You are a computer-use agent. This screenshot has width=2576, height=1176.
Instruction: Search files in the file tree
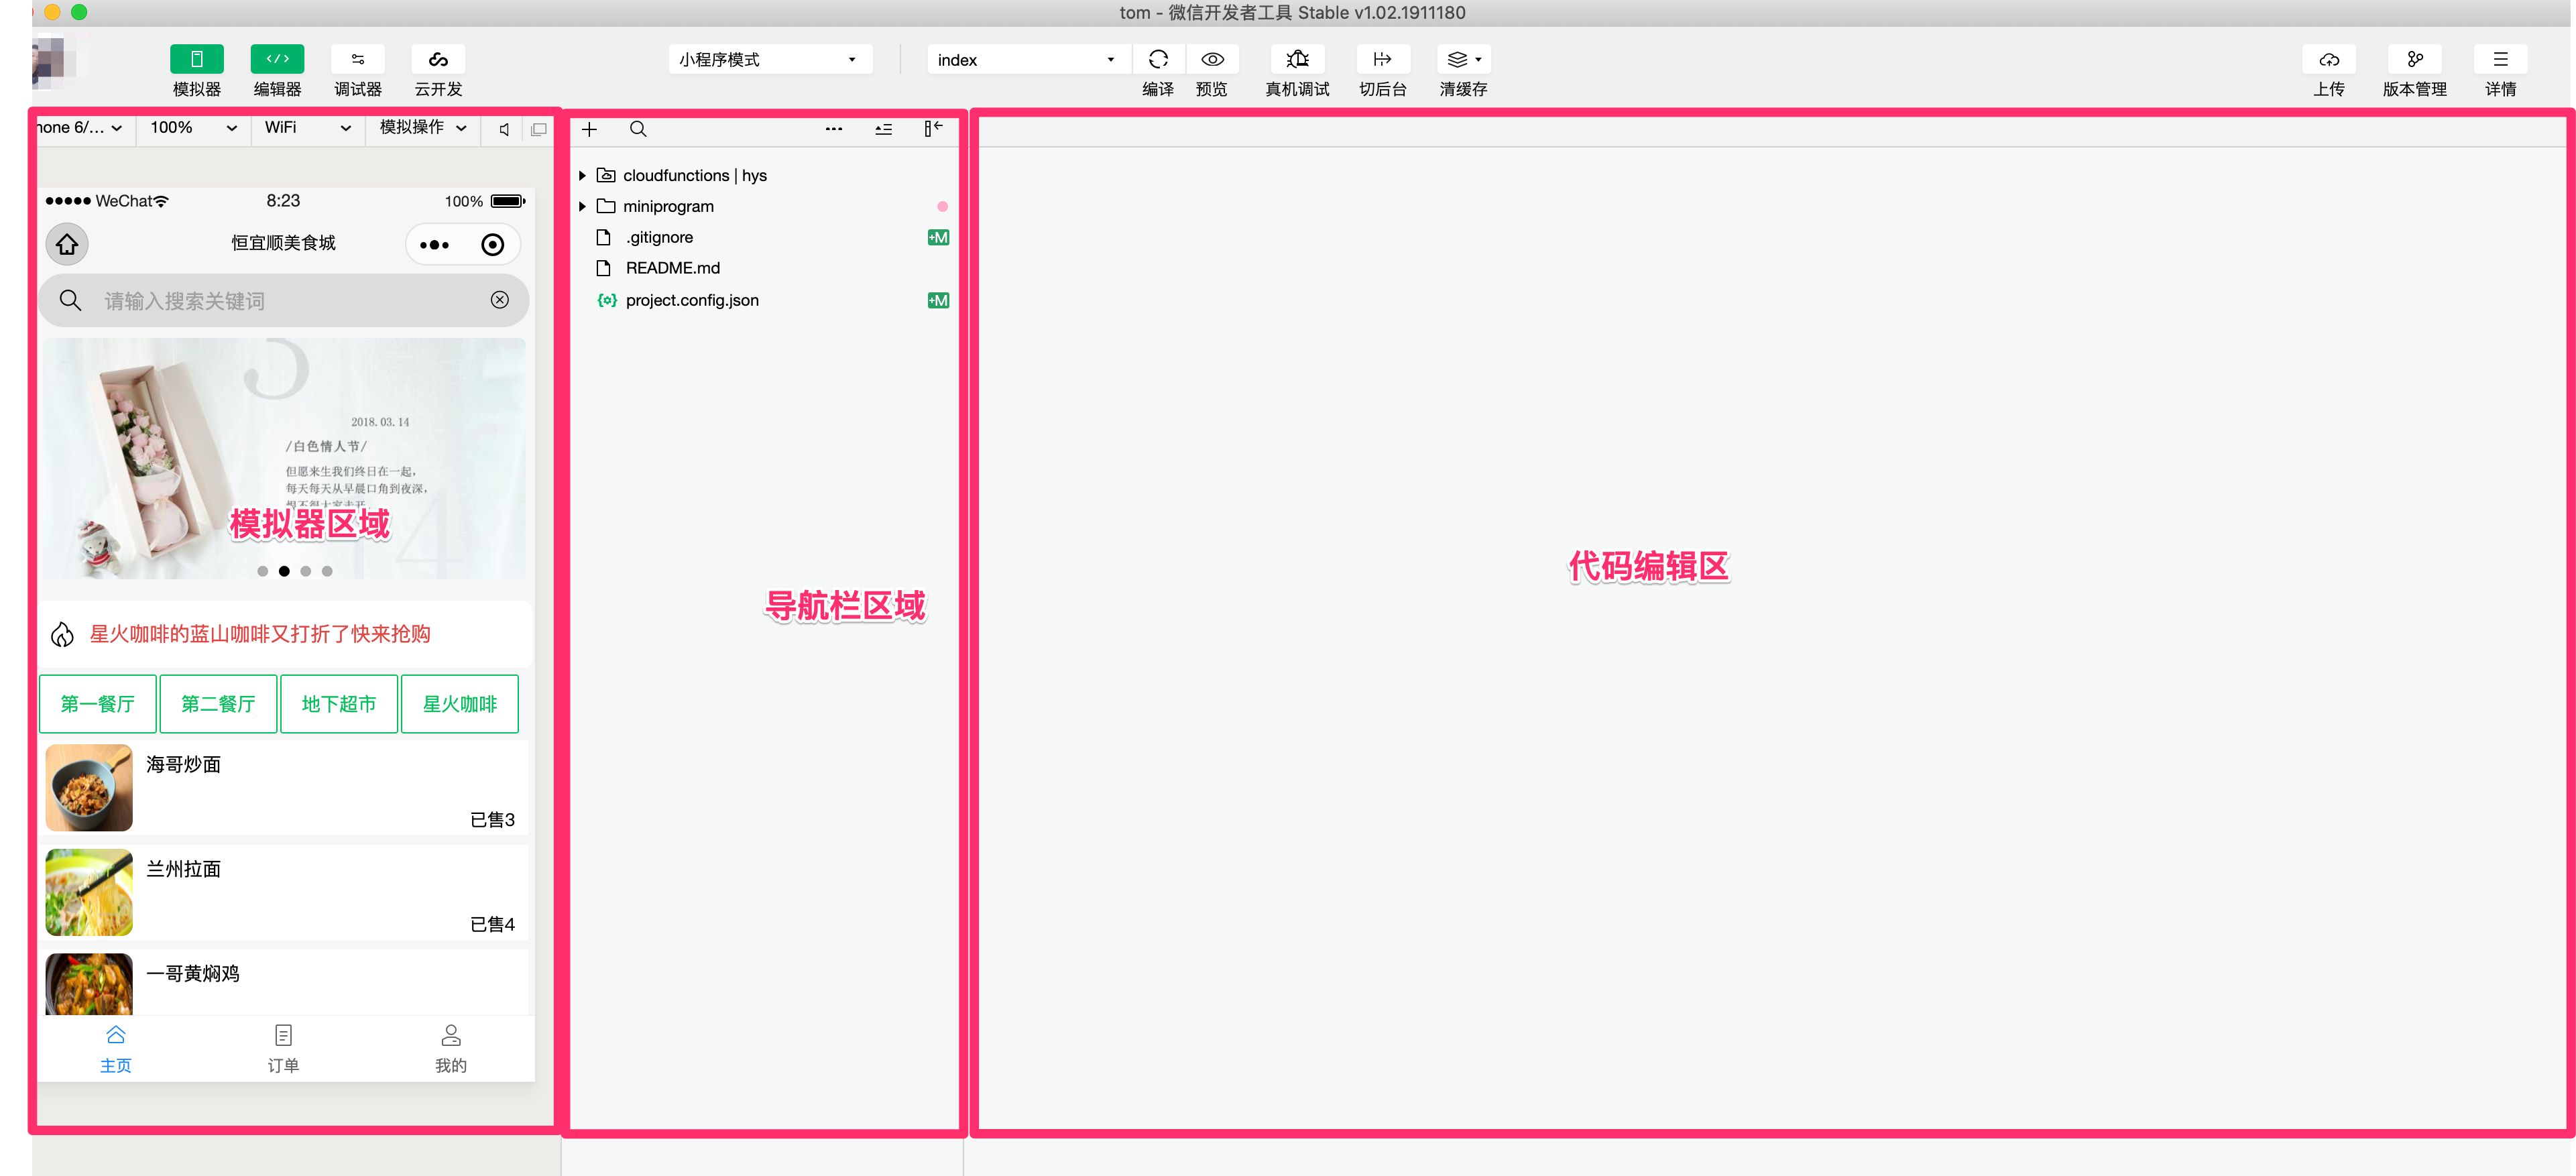[x=638, y=129]
